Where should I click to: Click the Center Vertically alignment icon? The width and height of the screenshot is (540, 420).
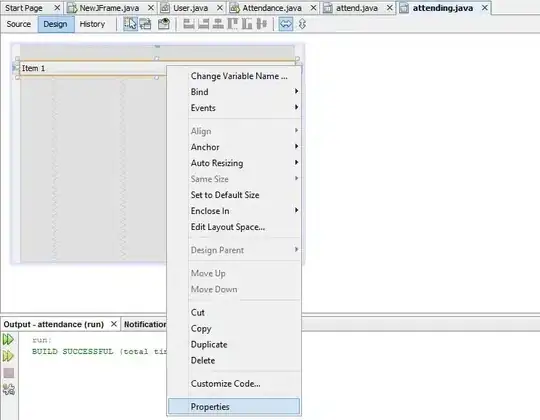tap(262, 24)
